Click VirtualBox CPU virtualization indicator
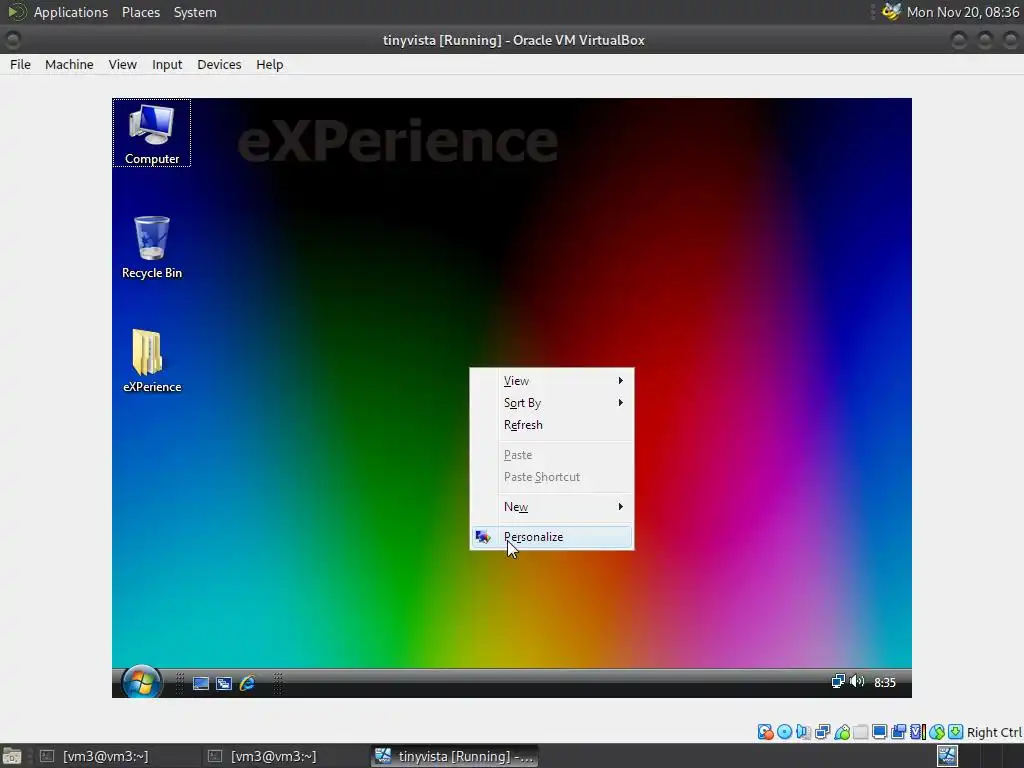Viewport: 1024px width, 768px height. click(x=918, y=732)
